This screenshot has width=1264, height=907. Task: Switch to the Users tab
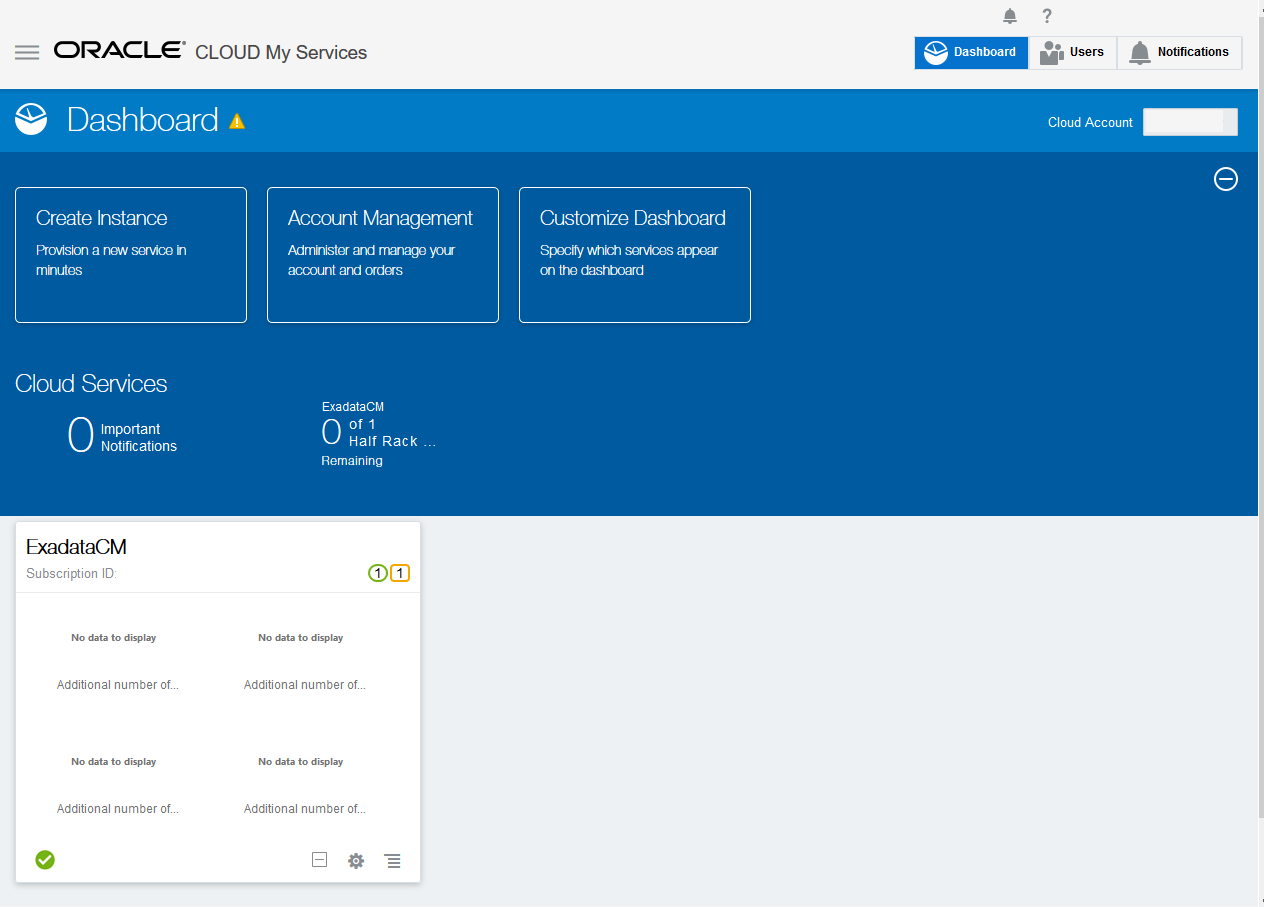1073,52
